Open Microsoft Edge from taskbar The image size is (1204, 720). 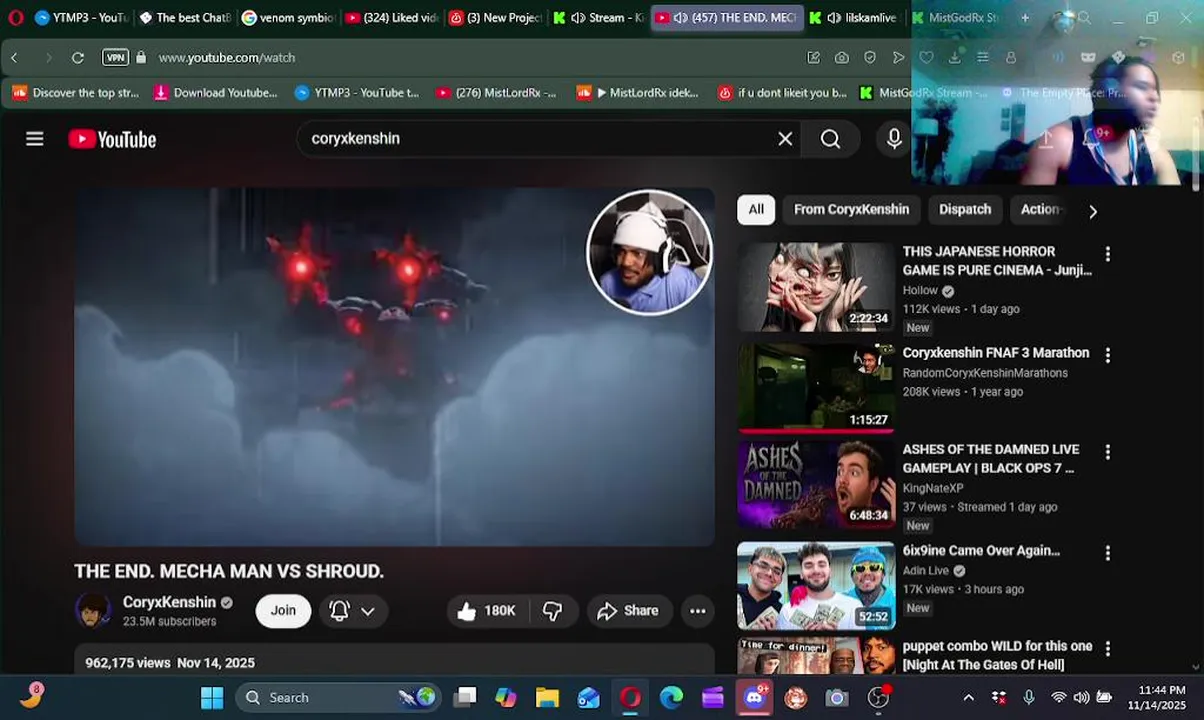(x=671, y=698)
